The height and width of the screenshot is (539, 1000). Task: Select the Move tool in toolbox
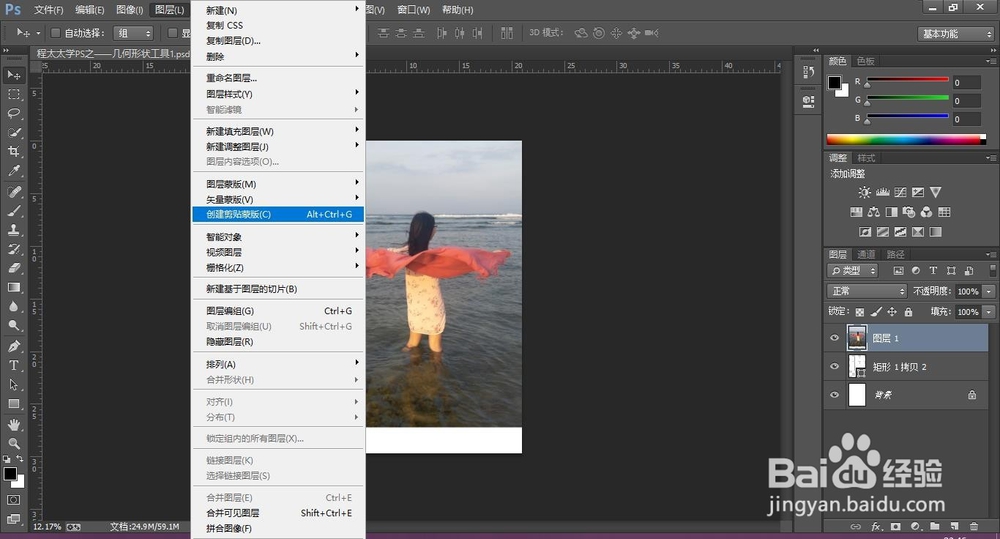13,75
